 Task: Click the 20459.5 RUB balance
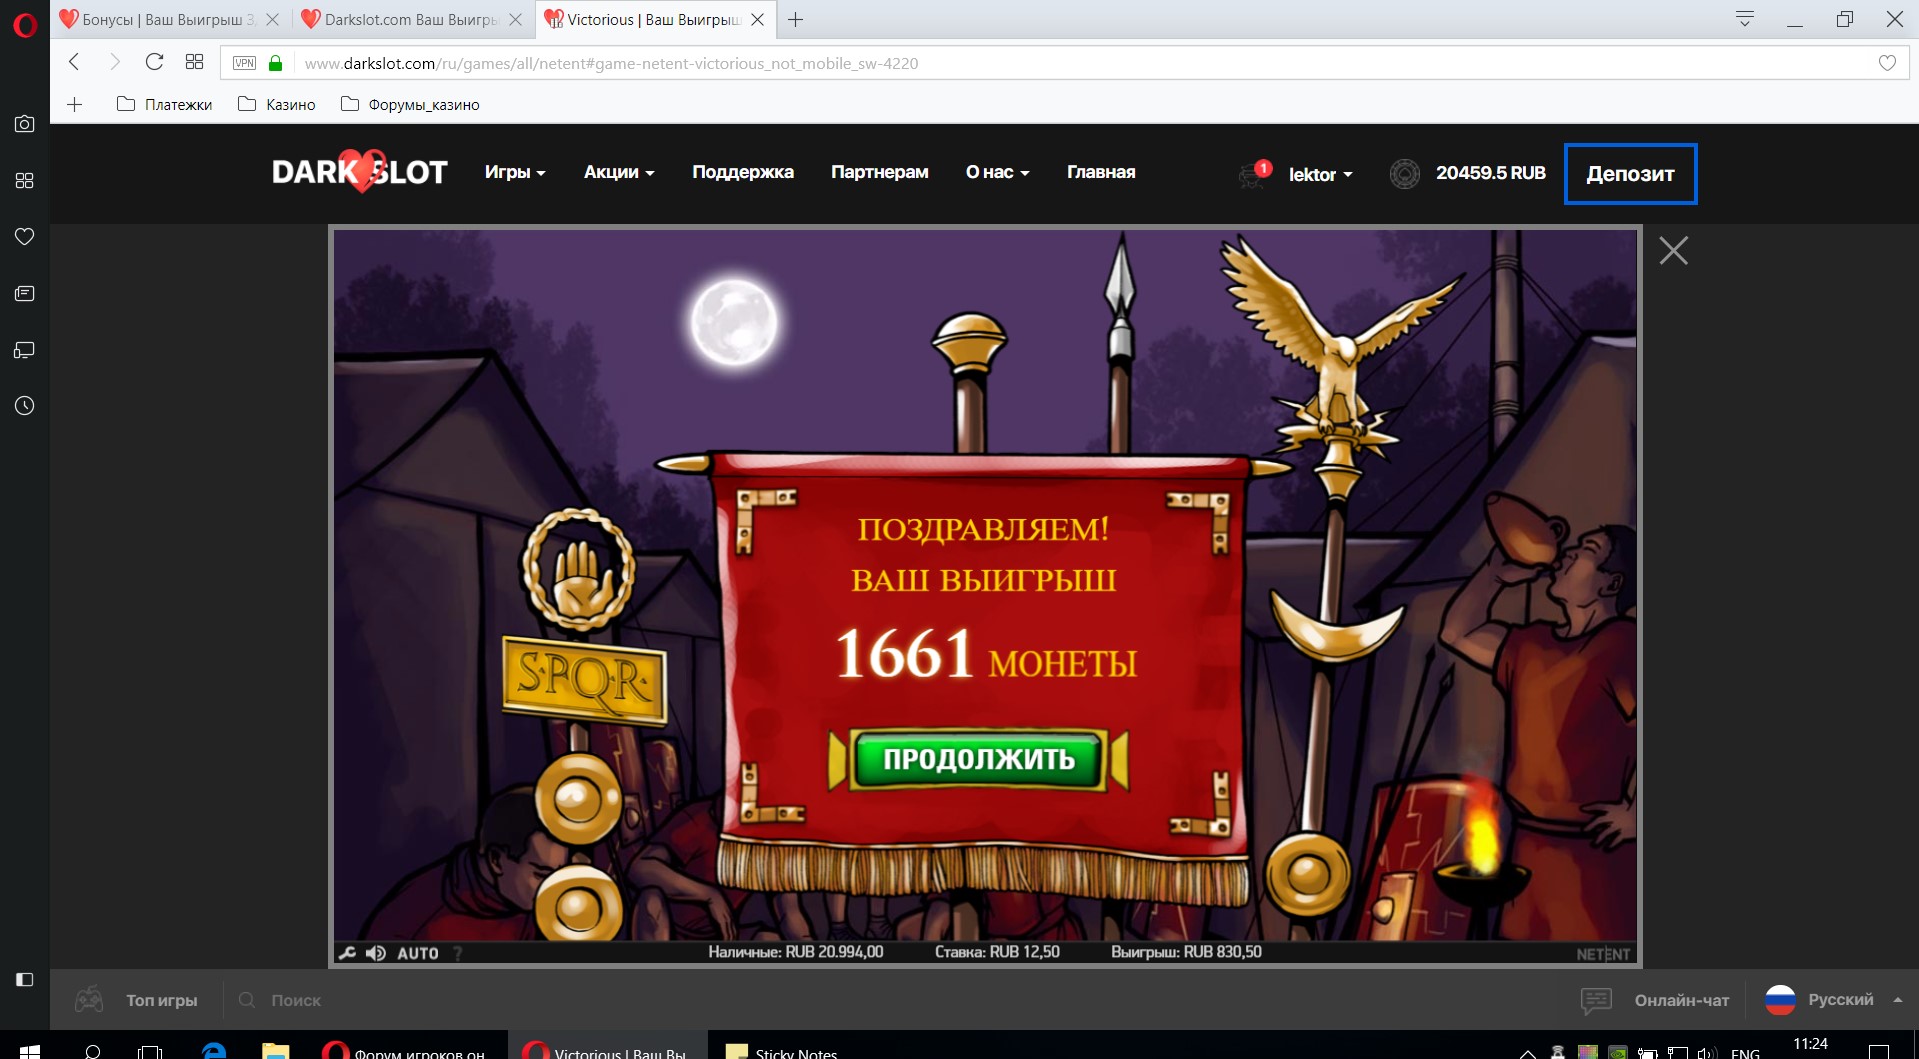tap(1491, 173)
